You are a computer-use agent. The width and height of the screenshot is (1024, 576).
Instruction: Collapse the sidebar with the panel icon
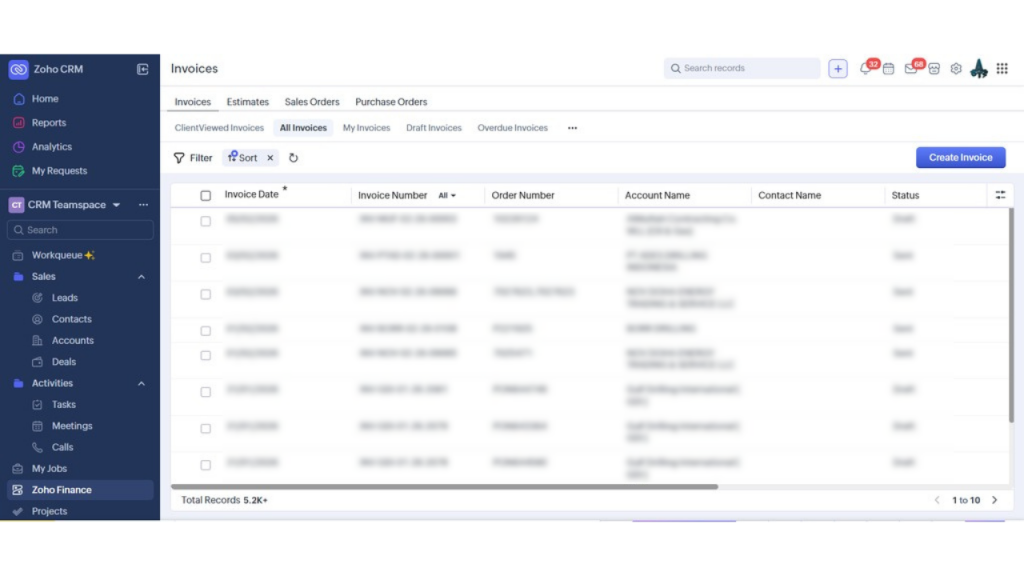click(142, 69)
